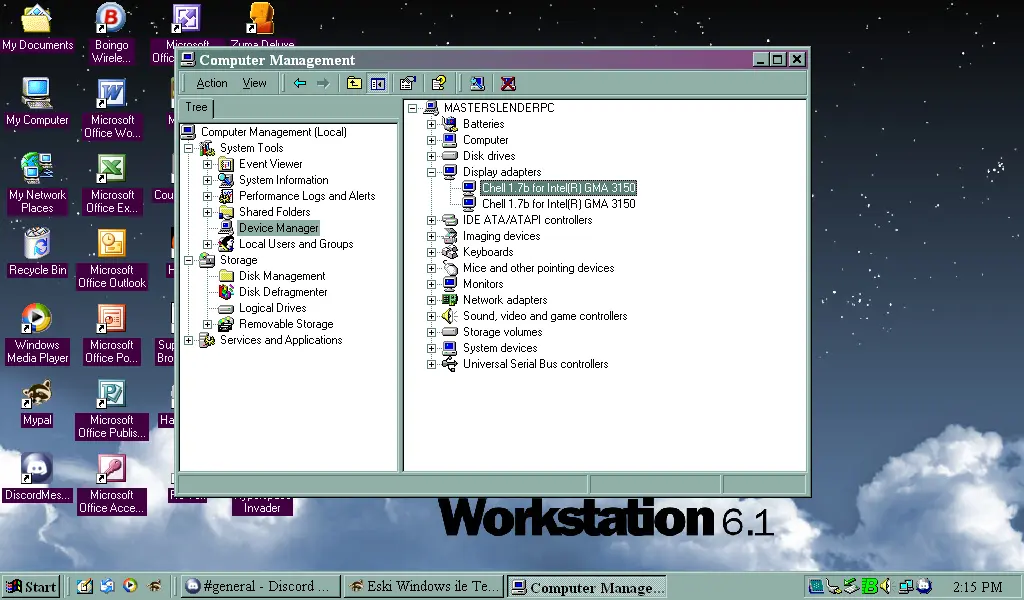Image resolution: width=1024 pixels, height=600 pixels.
Task: Click the clock showing 2:15 PM
Action: pyautogui.click(x=977, y=587)
